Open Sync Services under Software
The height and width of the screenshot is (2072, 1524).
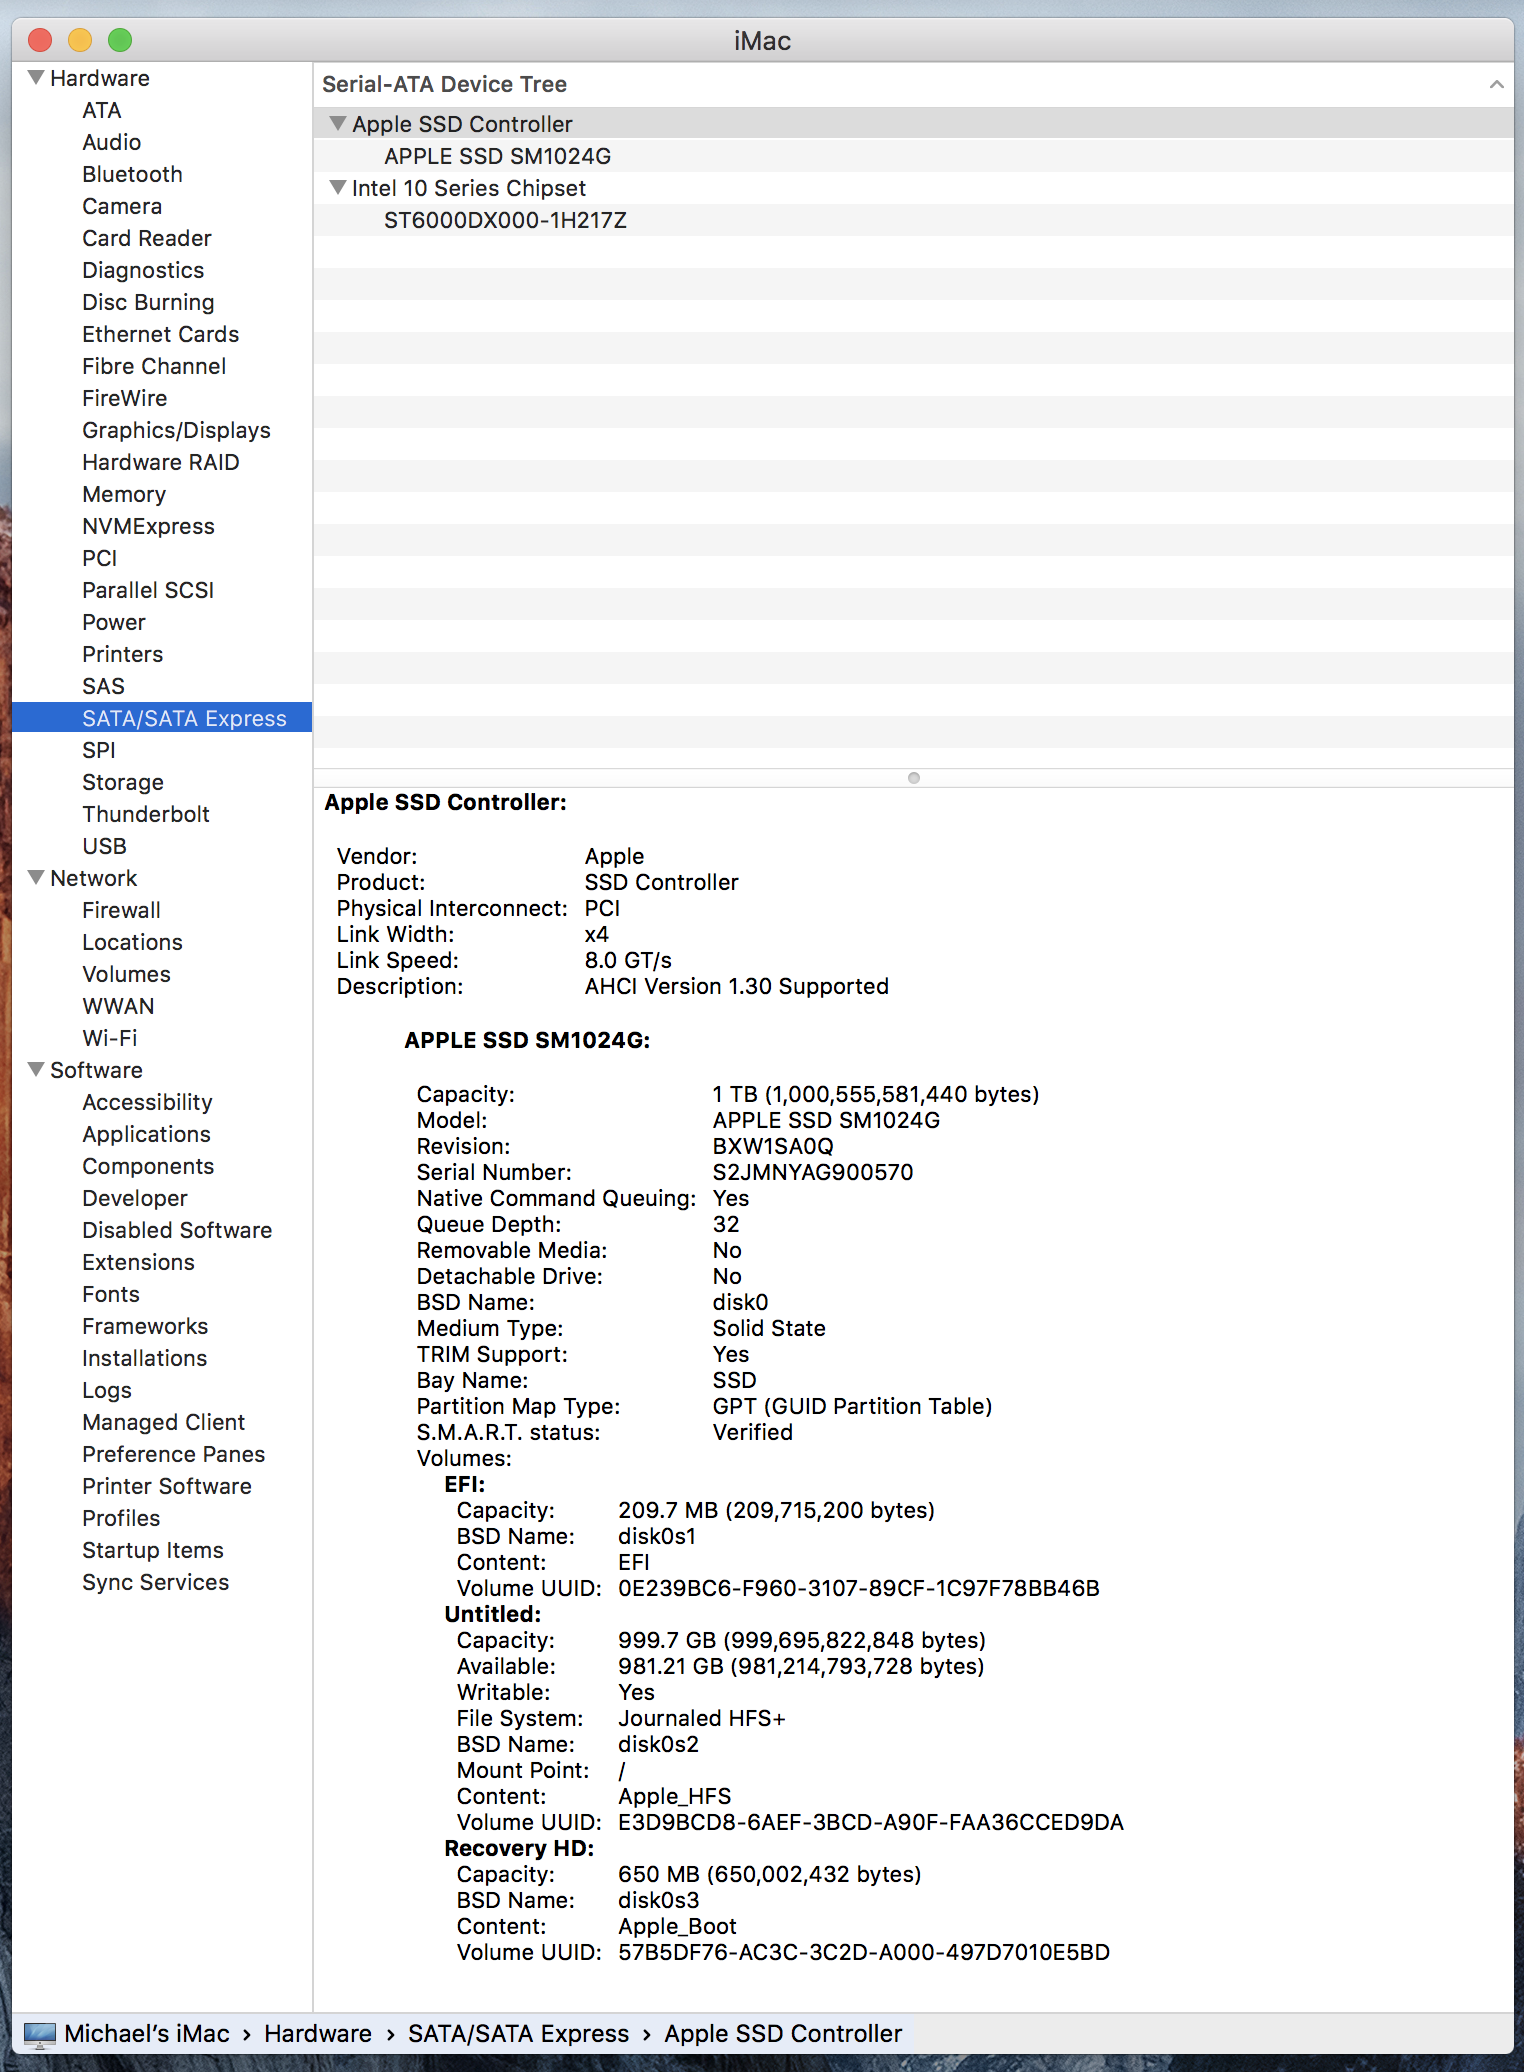point(156,1582)
